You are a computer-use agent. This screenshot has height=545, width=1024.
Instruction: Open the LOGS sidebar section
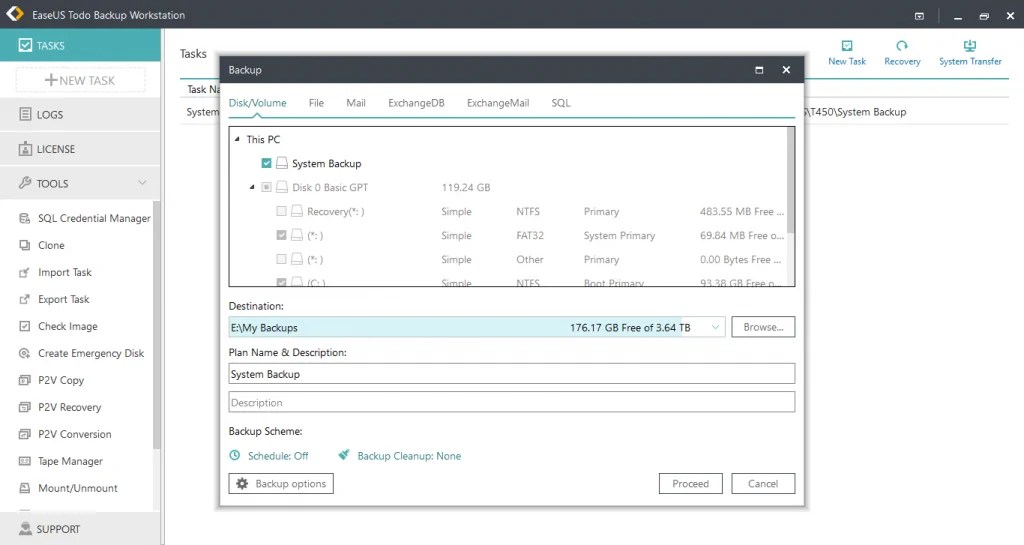pos(80,114)
